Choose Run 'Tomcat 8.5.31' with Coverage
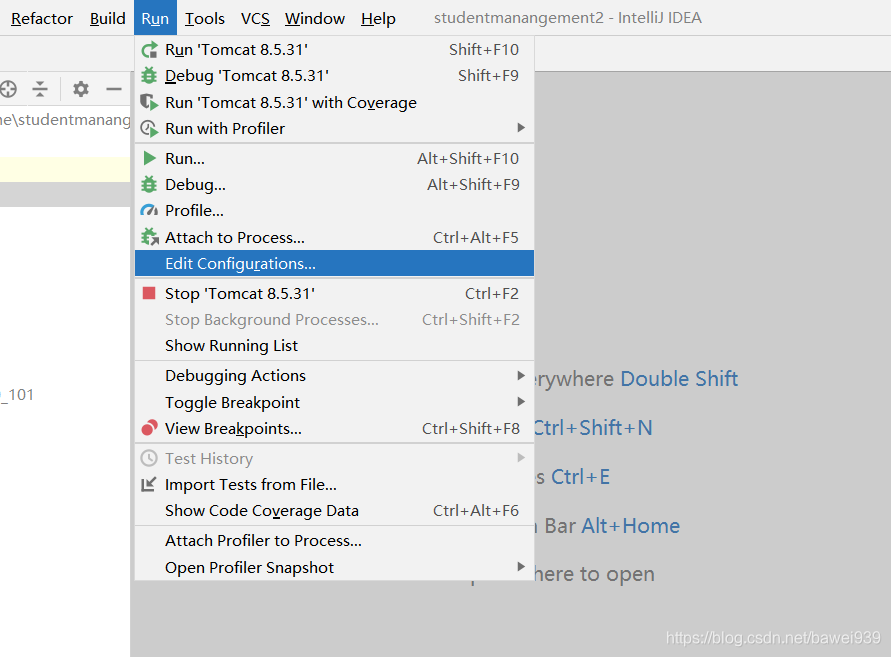Image resolution: width=891 pixels, height=657 pixels. click(334, 102)
